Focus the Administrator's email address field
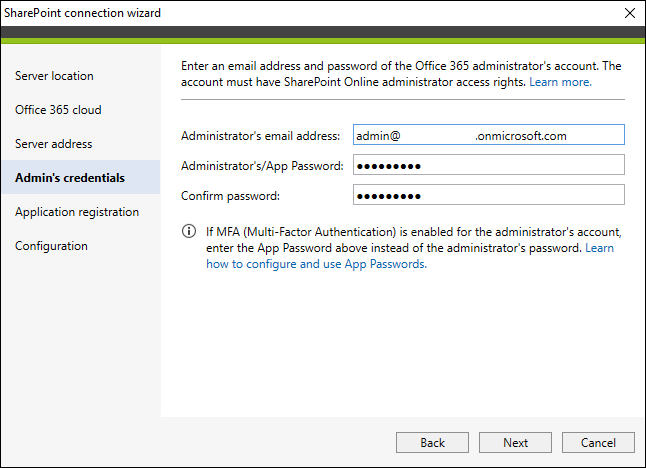This screenshot has width=646, height=468. [489, 135]
